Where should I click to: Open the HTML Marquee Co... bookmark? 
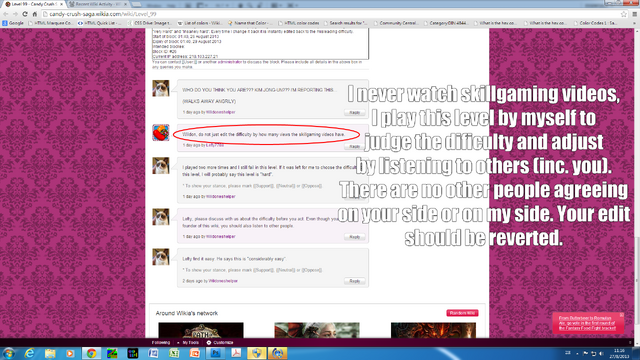50,23
